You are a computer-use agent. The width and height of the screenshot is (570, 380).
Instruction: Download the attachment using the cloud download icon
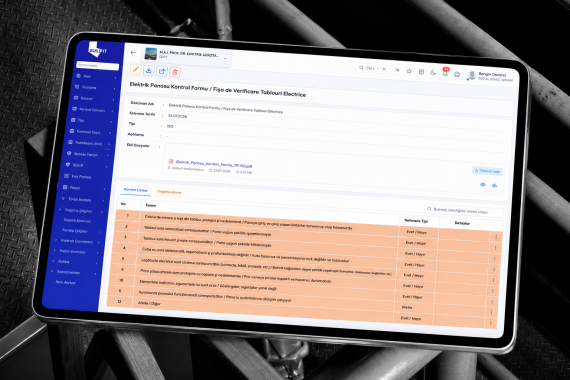[x=494, y=185]
